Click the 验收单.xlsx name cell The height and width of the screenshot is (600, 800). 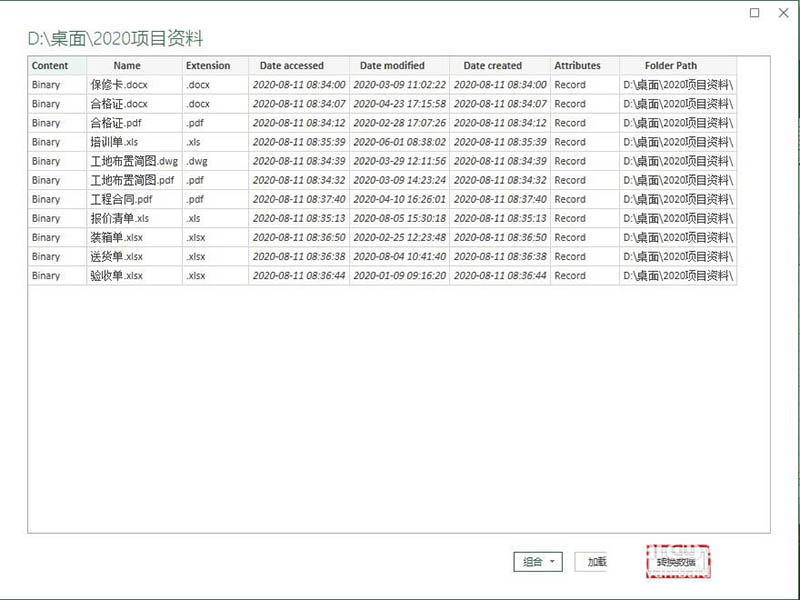click(x=117, y=275)
